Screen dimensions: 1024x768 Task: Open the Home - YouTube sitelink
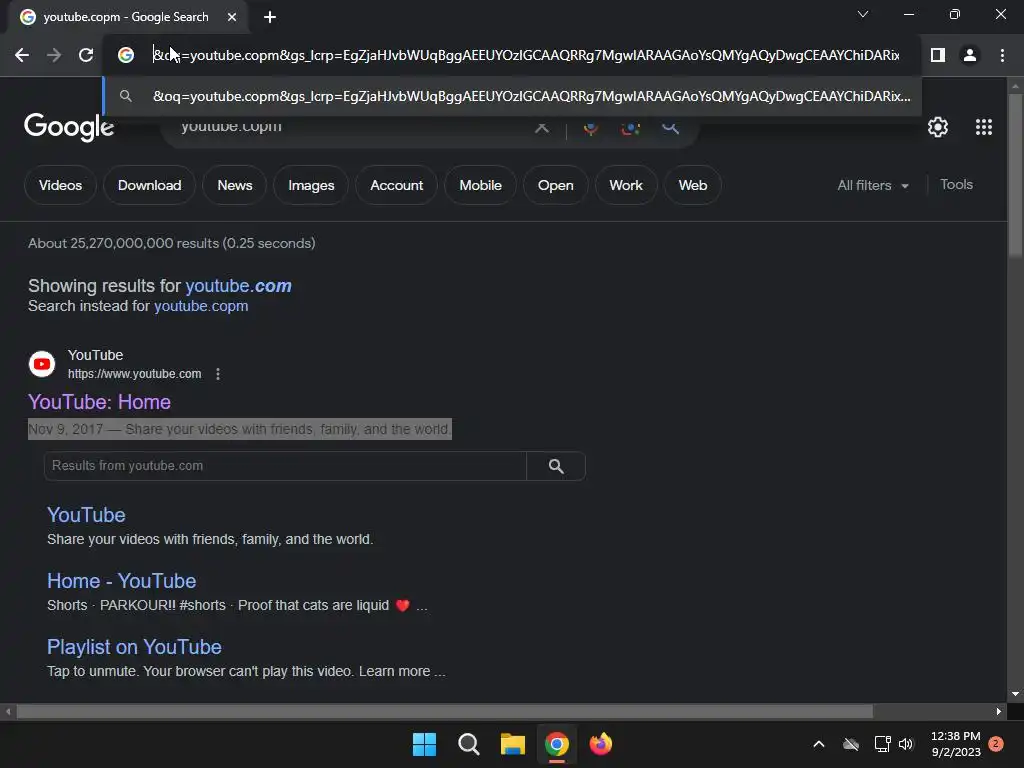[x=121, y=581]
